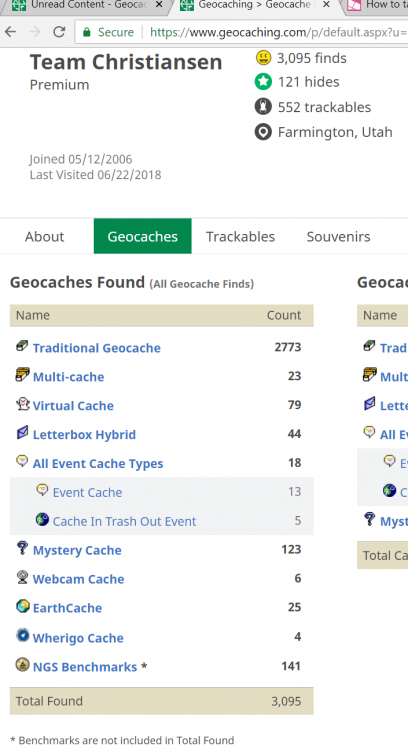Open the EarthCache link

coord(67,608)
